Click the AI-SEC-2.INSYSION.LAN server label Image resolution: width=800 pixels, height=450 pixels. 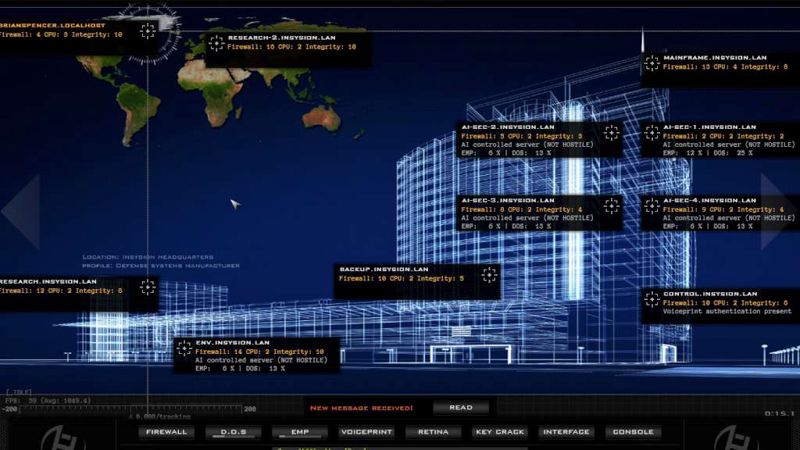click(x=508, y=127)
